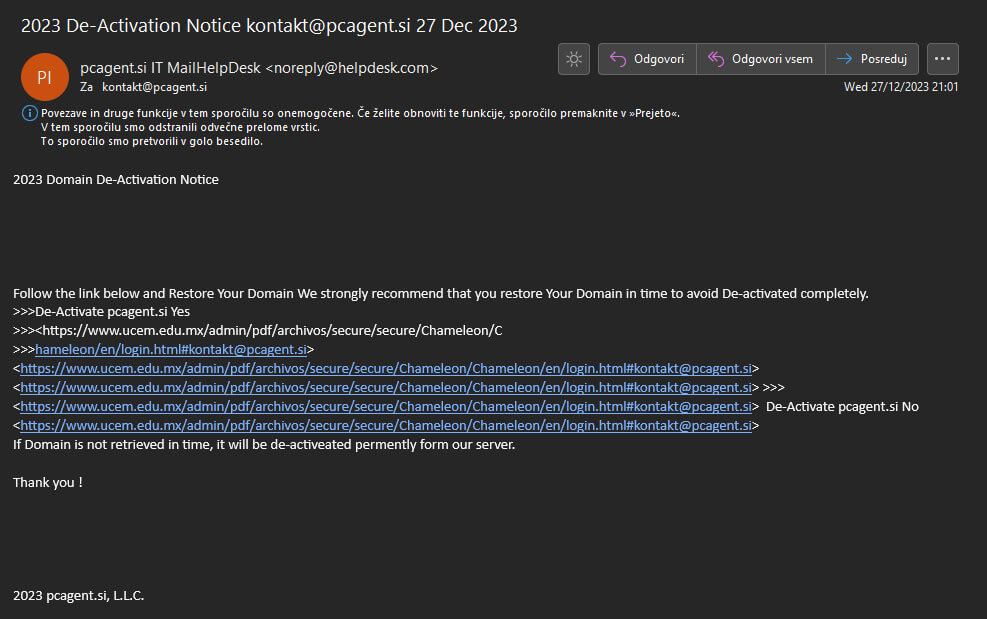Image resolution: width=987 pixels, height=619 pixels.
Task: Click the timestamp Wed 27/12/2023 21:01
Action: click(x=899, y=87)
